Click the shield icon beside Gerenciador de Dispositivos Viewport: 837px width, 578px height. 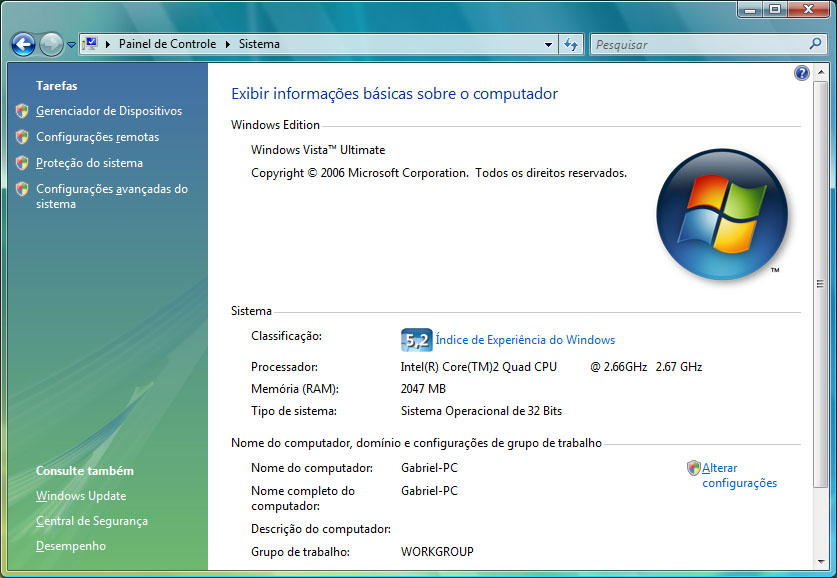click(21, 111)
